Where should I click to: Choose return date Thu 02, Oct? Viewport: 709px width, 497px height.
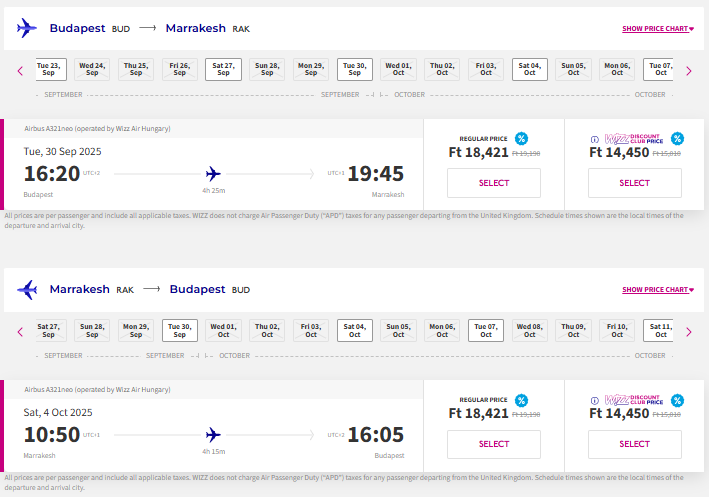click(267, 331)
